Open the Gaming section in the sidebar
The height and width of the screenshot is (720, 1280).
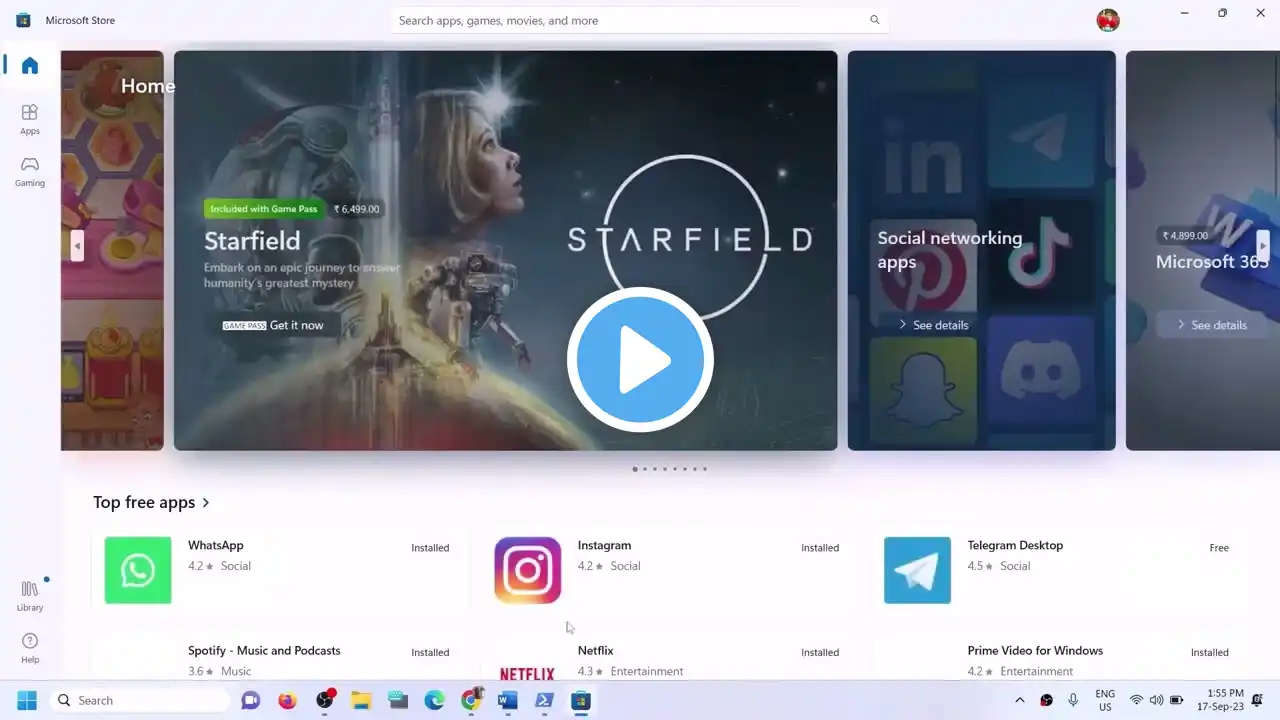pyautogui.click(x=30, y=171)
